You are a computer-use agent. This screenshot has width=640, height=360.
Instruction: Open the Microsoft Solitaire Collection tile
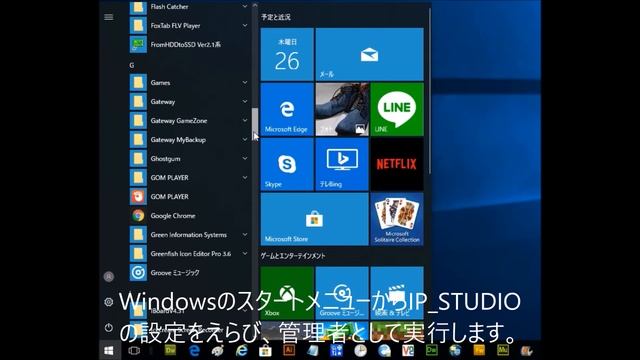click(x=397, y=219)
